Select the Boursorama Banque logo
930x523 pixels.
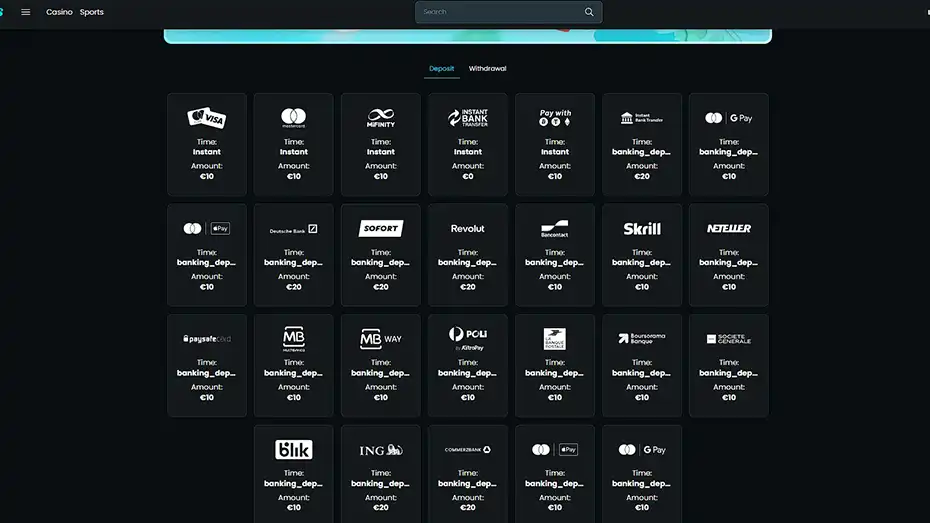642,339
